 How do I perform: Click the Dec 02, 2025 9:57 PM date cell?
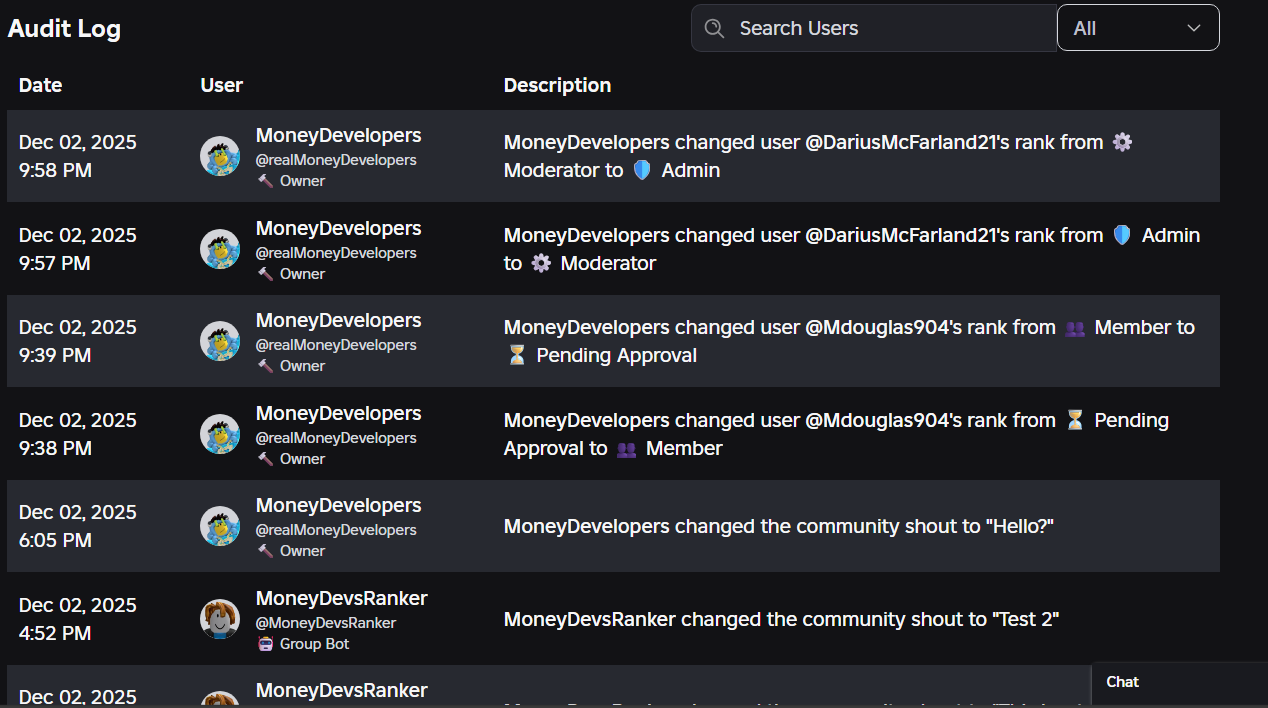click(x=78, y=249)
